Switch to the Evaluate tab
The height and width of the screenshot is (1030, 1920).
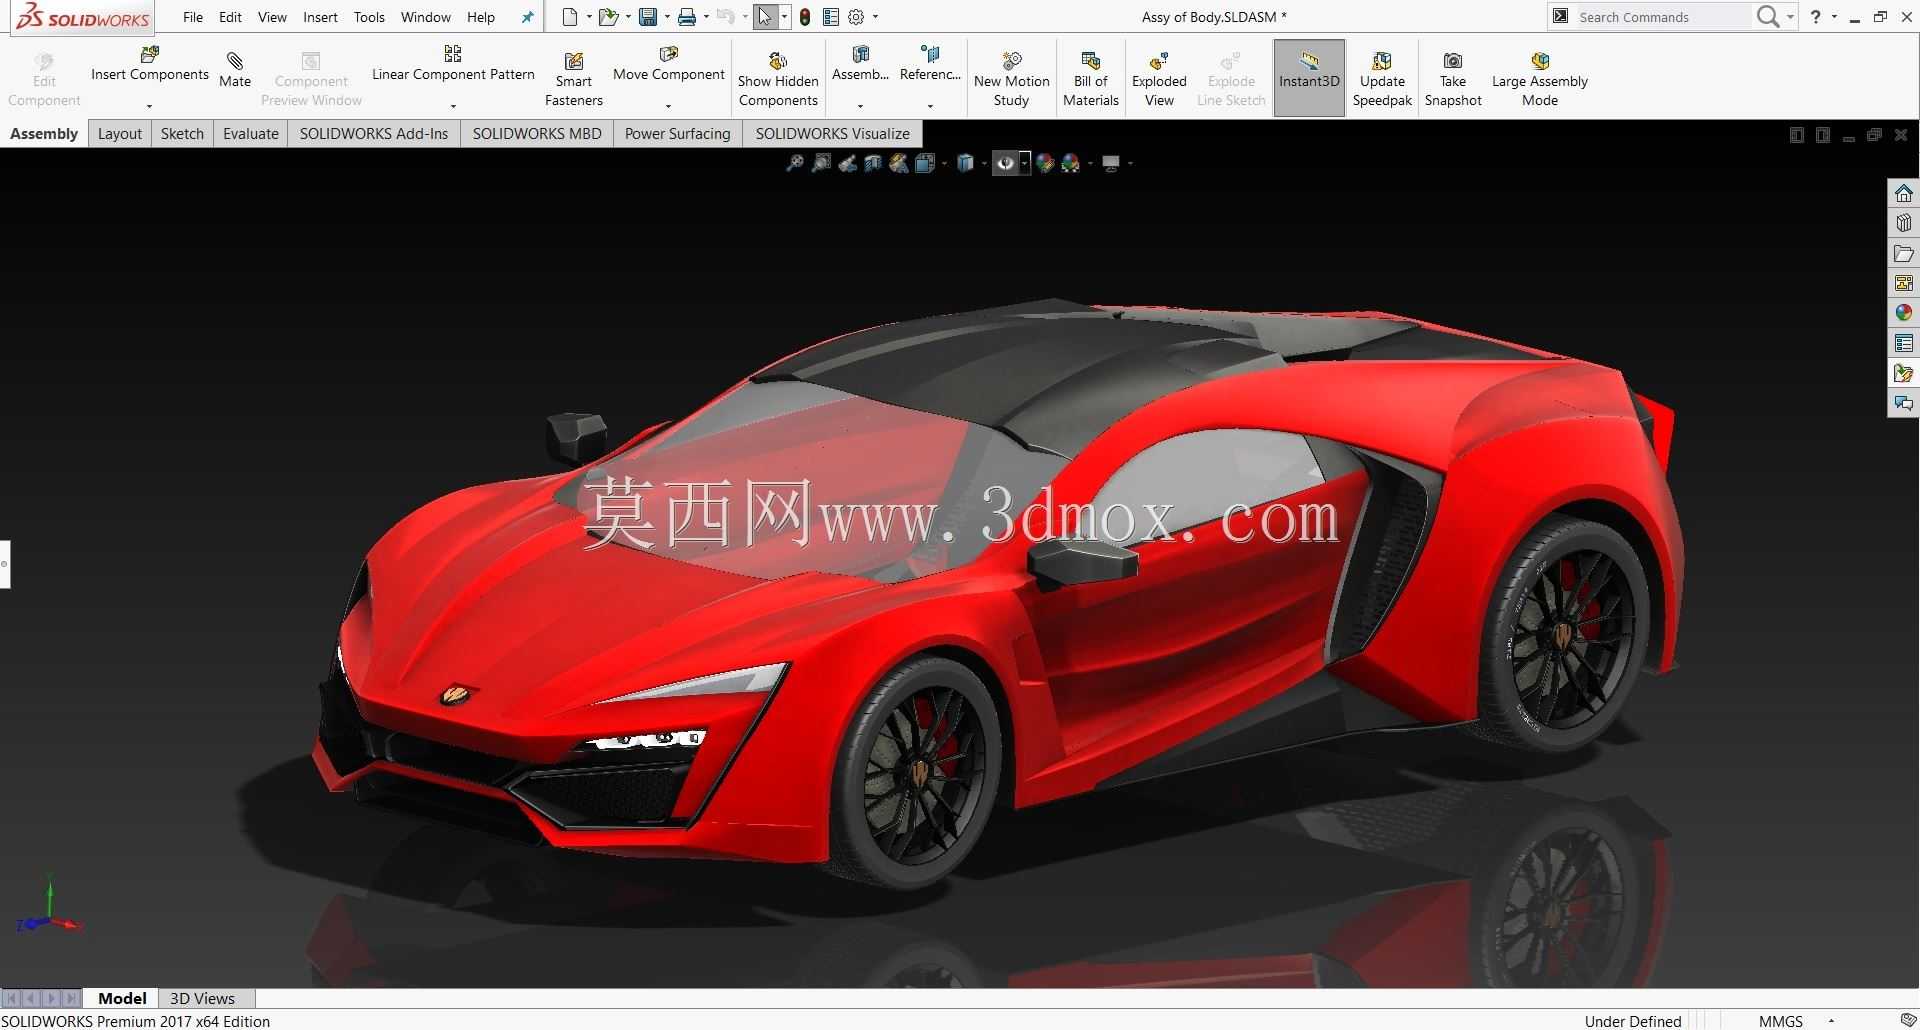point(250,134)
